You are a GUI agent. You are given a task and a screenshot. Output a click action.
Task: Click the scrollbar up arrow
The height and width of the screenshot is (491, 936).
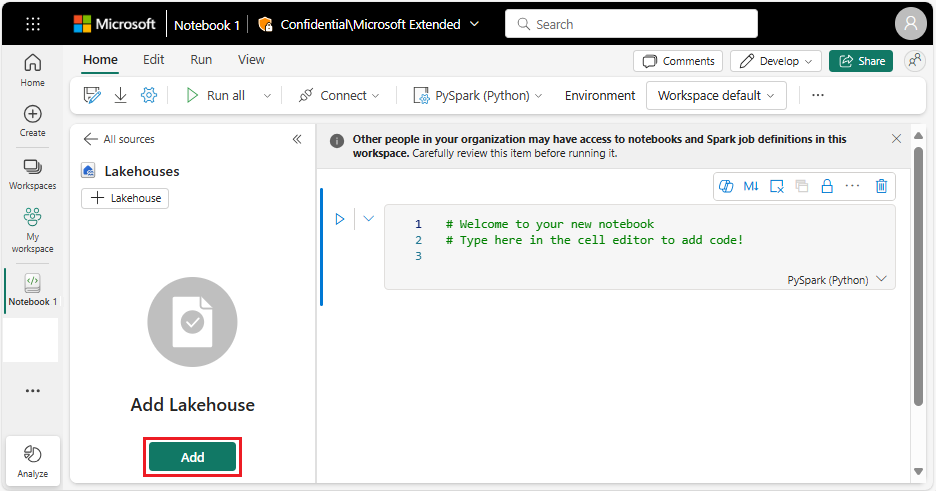[x=919, y=136]
